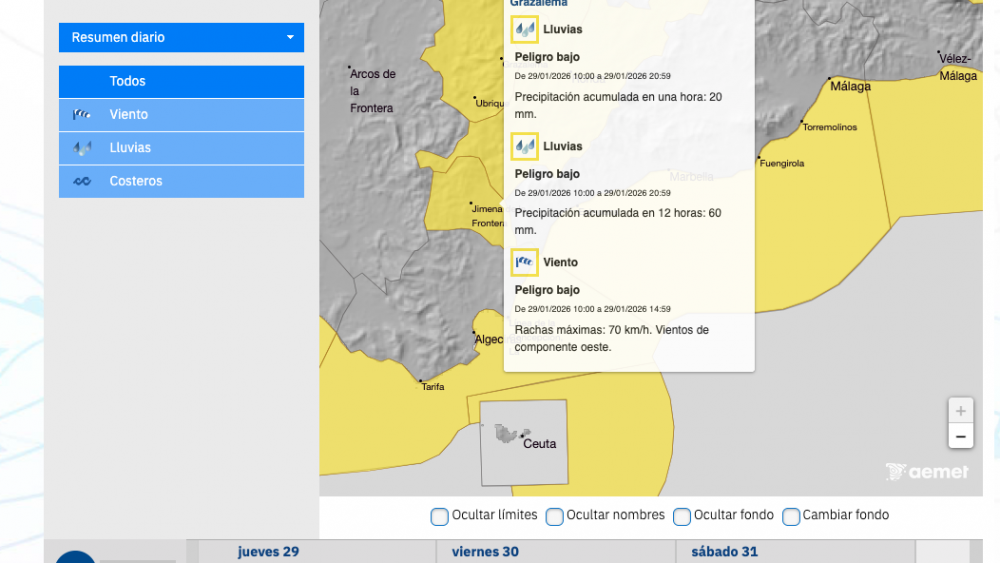Click the first Lluvias rain icon in popup
Image resolution: width=1000 pixels, height=563 pixels.
point(525,30)
